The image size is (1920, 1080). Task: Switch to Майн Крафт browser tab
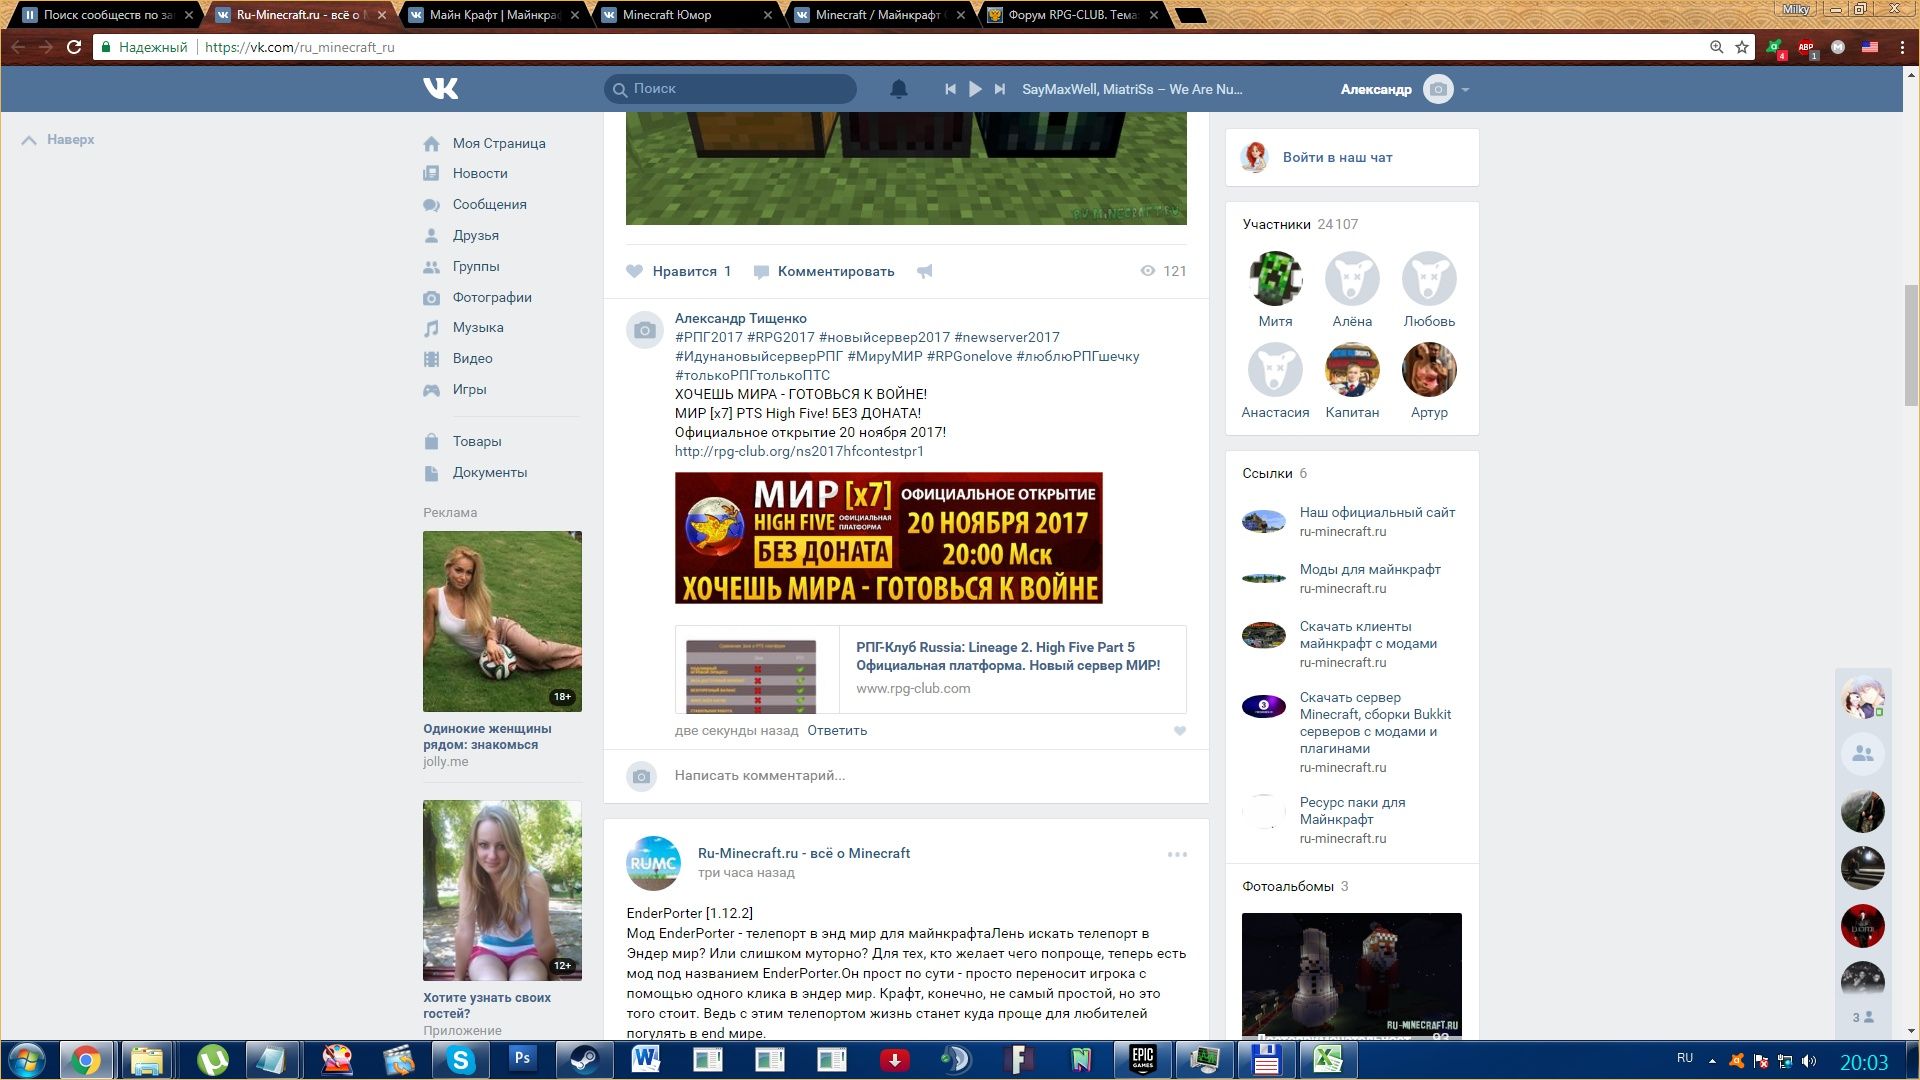[494, 15]
